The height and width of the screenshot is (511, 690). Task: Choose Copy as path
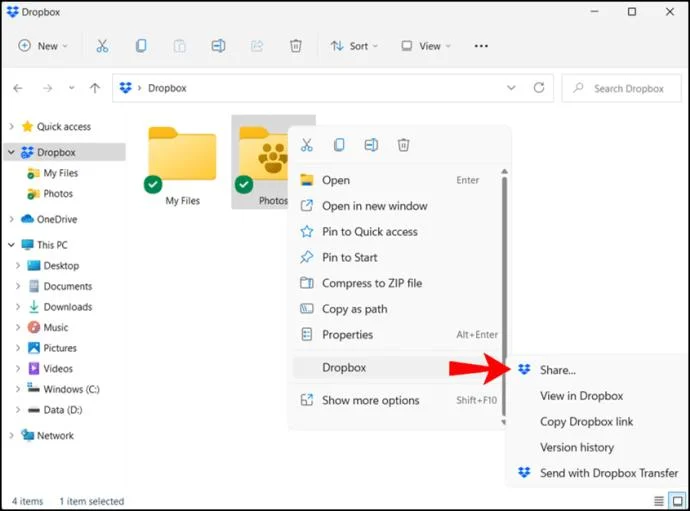tap(397, 309)
